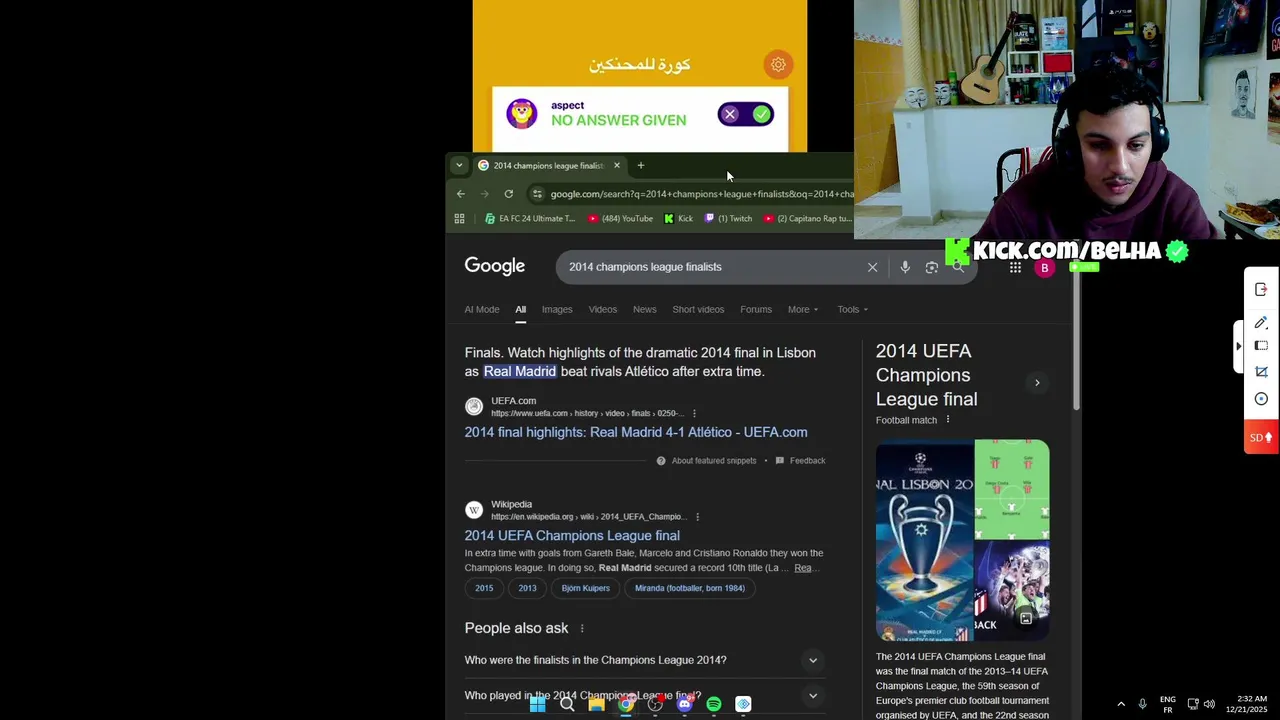The image size is (1280, 720).
Task: Click the Miranda (footballer, born 1984) chip
Action: coord(690,588)
